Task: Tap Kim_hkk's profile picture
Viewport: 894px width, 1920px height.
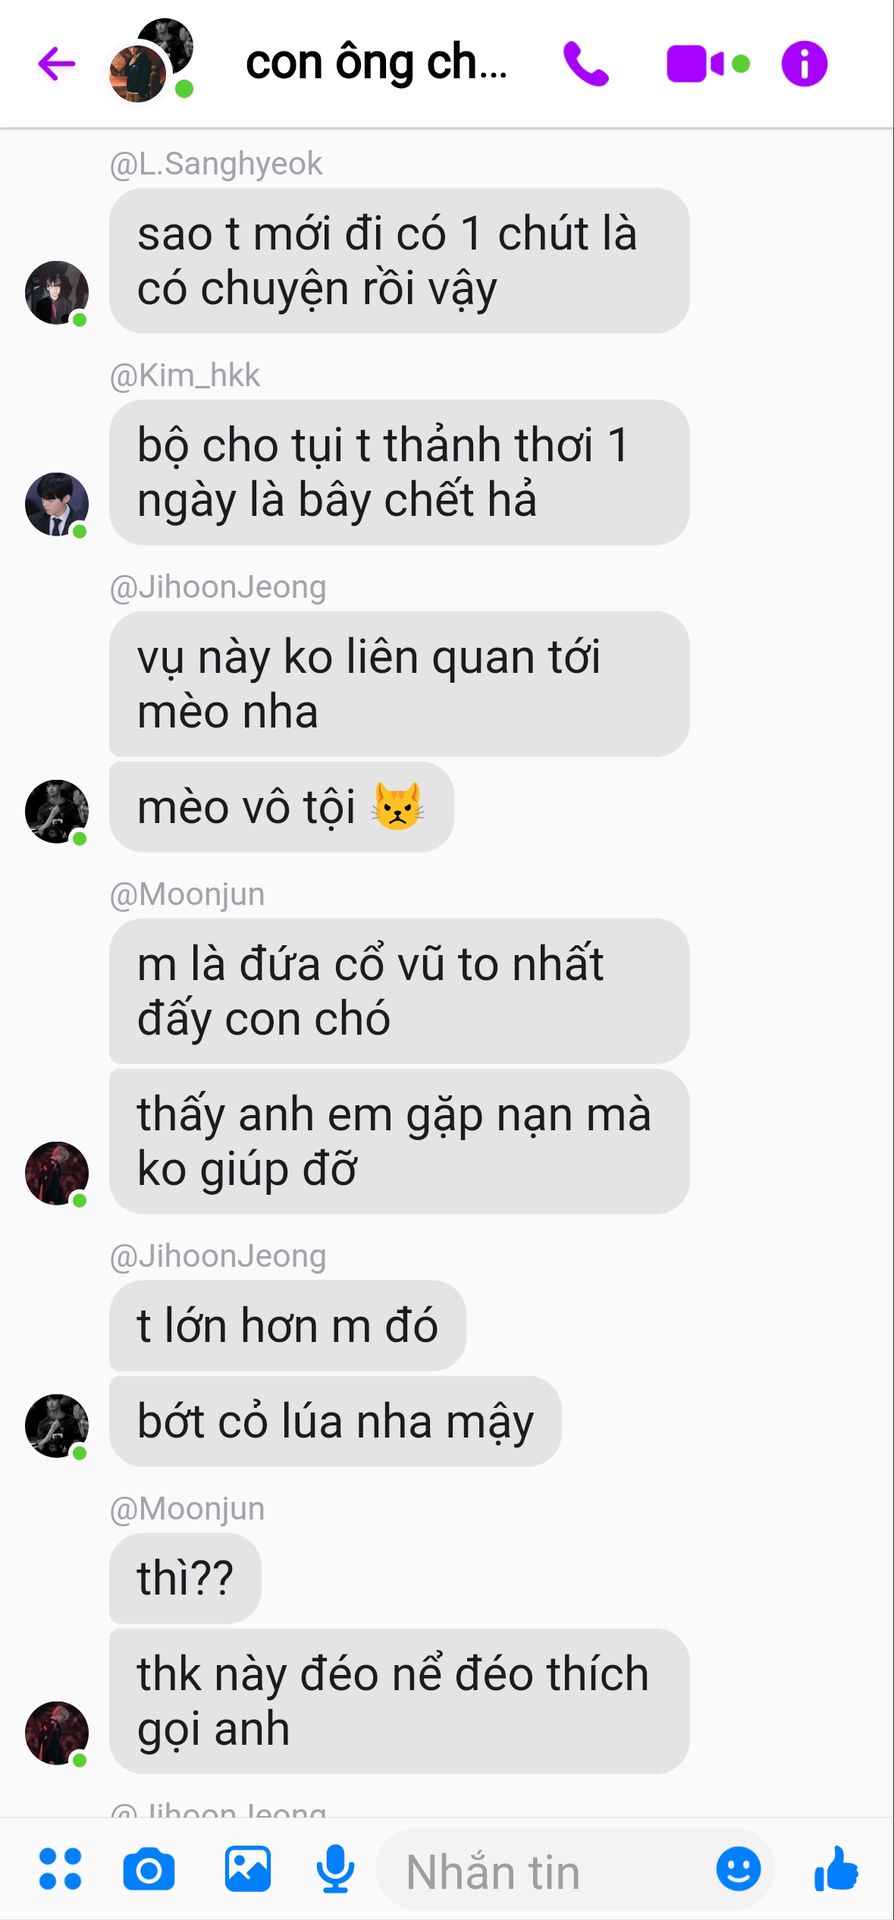Action: (57, 504)
